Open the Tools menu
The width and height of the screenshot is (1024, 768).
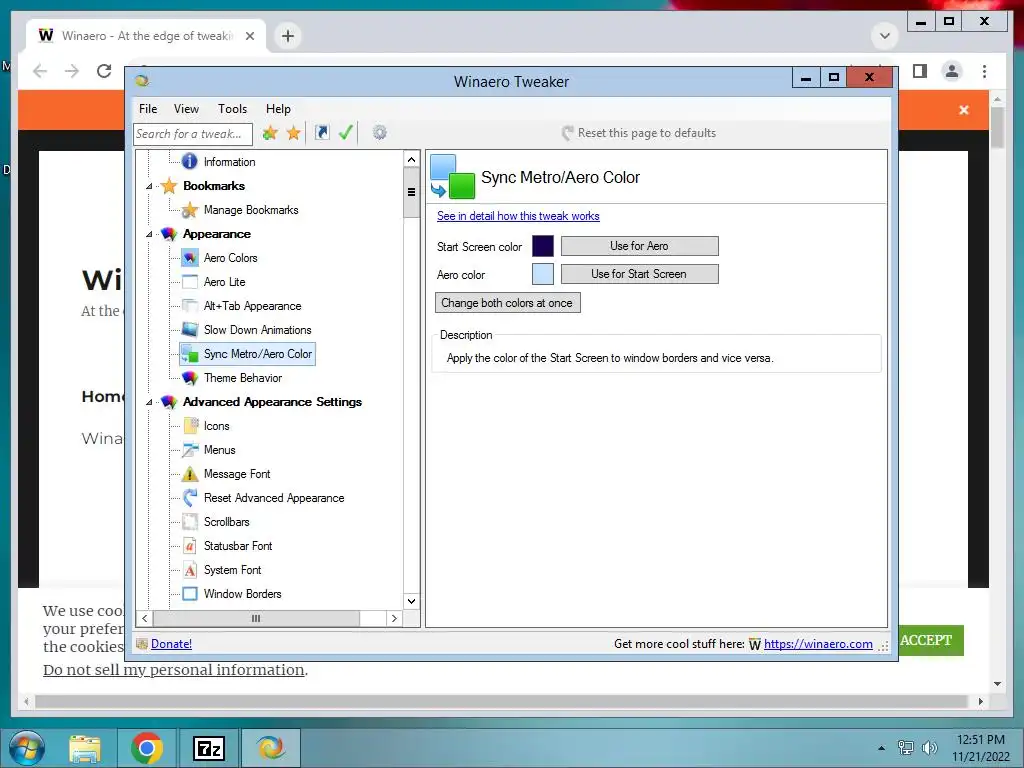pos(232,109)
